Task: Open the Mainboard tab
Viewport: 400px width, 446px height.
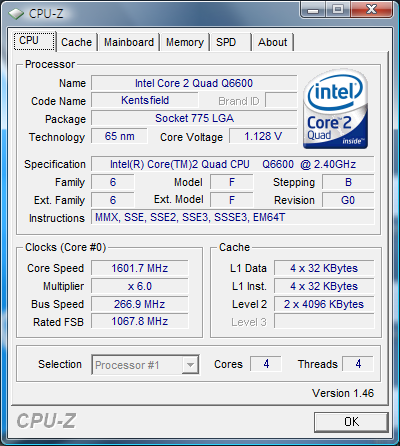Action: (x=129, y=42)
